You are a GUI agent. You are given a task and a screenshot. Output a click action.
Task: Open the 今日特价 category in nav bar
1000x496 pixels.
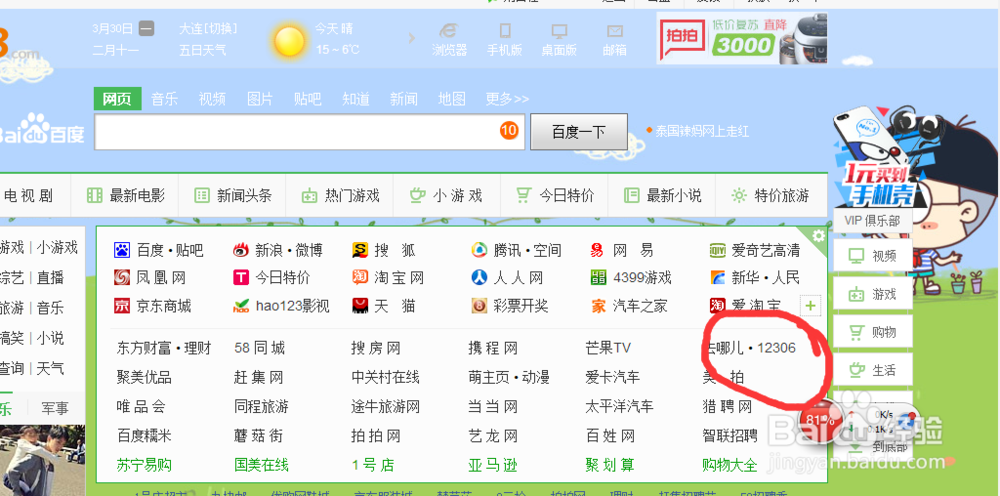tap(555, 196)
